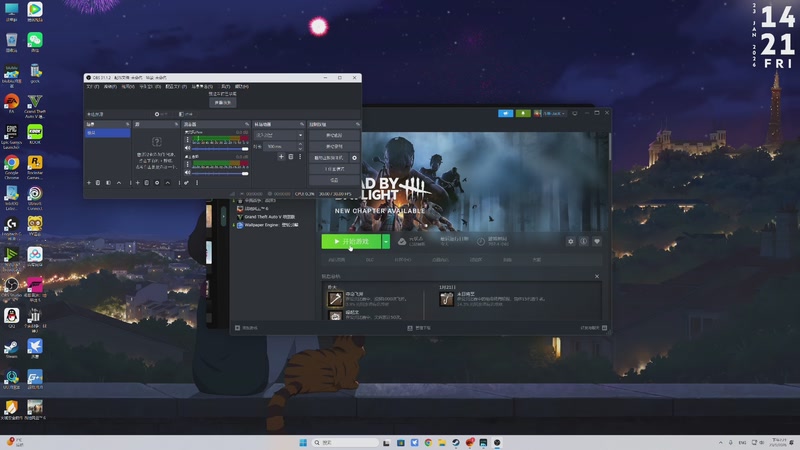Open Steam green notifications bell
Screen dimensions: 800x450
(x=523, y=113)
